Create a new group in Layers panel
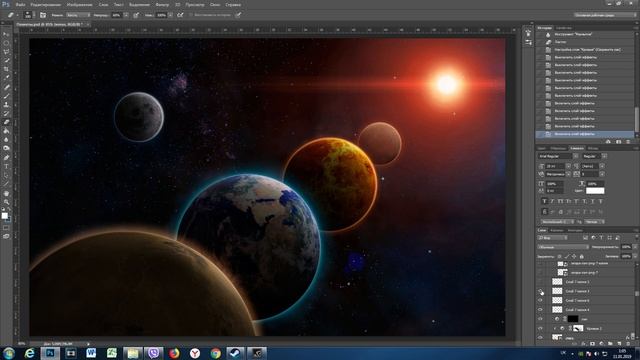The image size is (640, 360). coord(610,344)
